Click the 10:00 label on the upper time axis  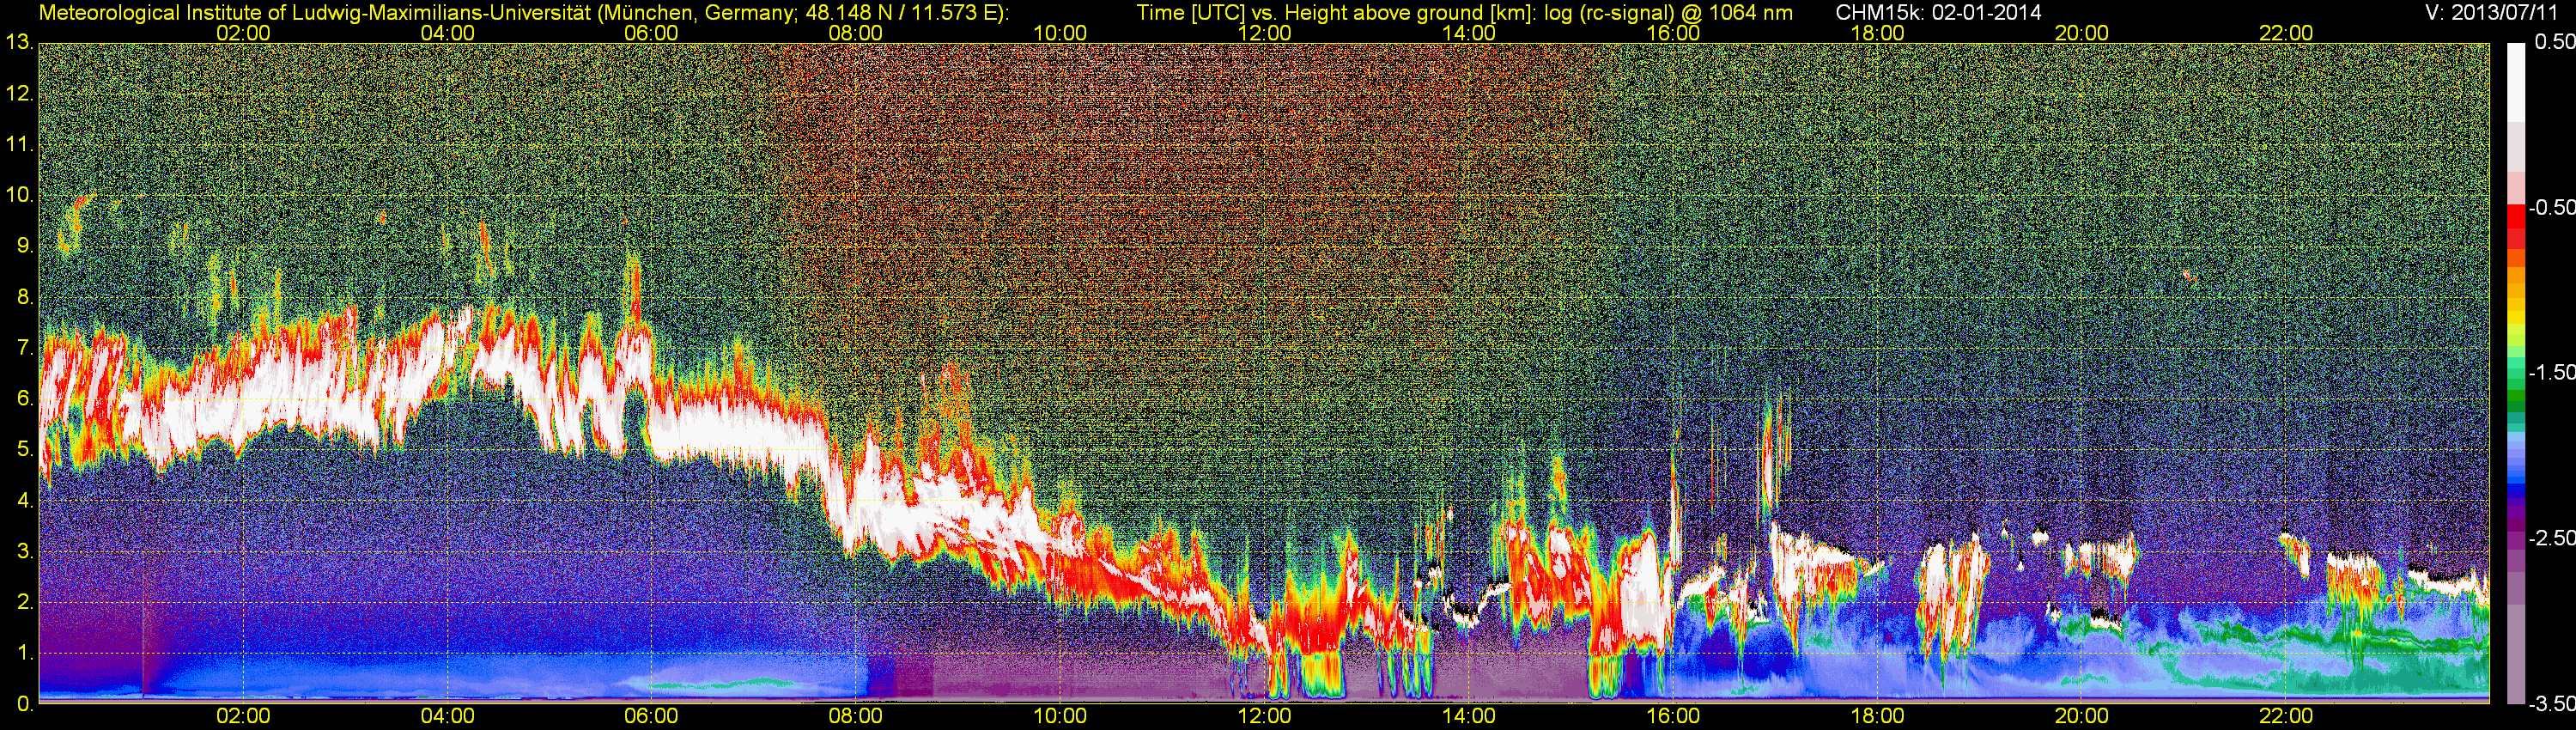click(1060, 33)
